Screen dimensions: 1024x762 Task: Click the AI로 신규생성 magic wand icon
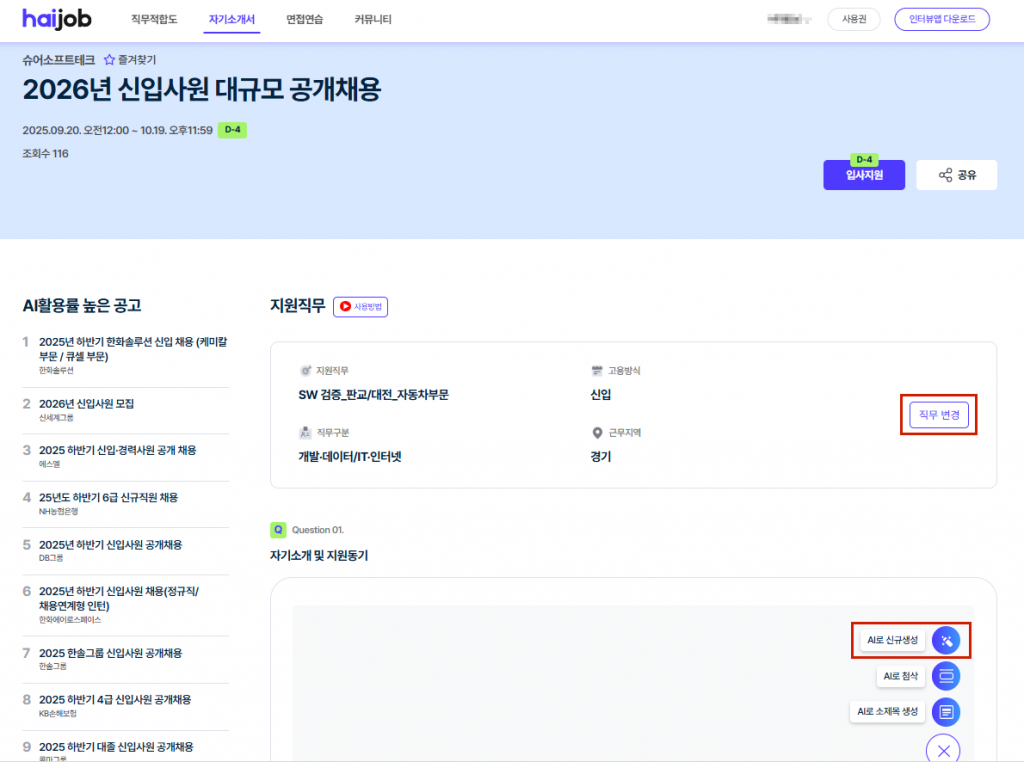(x=946, y=640)
